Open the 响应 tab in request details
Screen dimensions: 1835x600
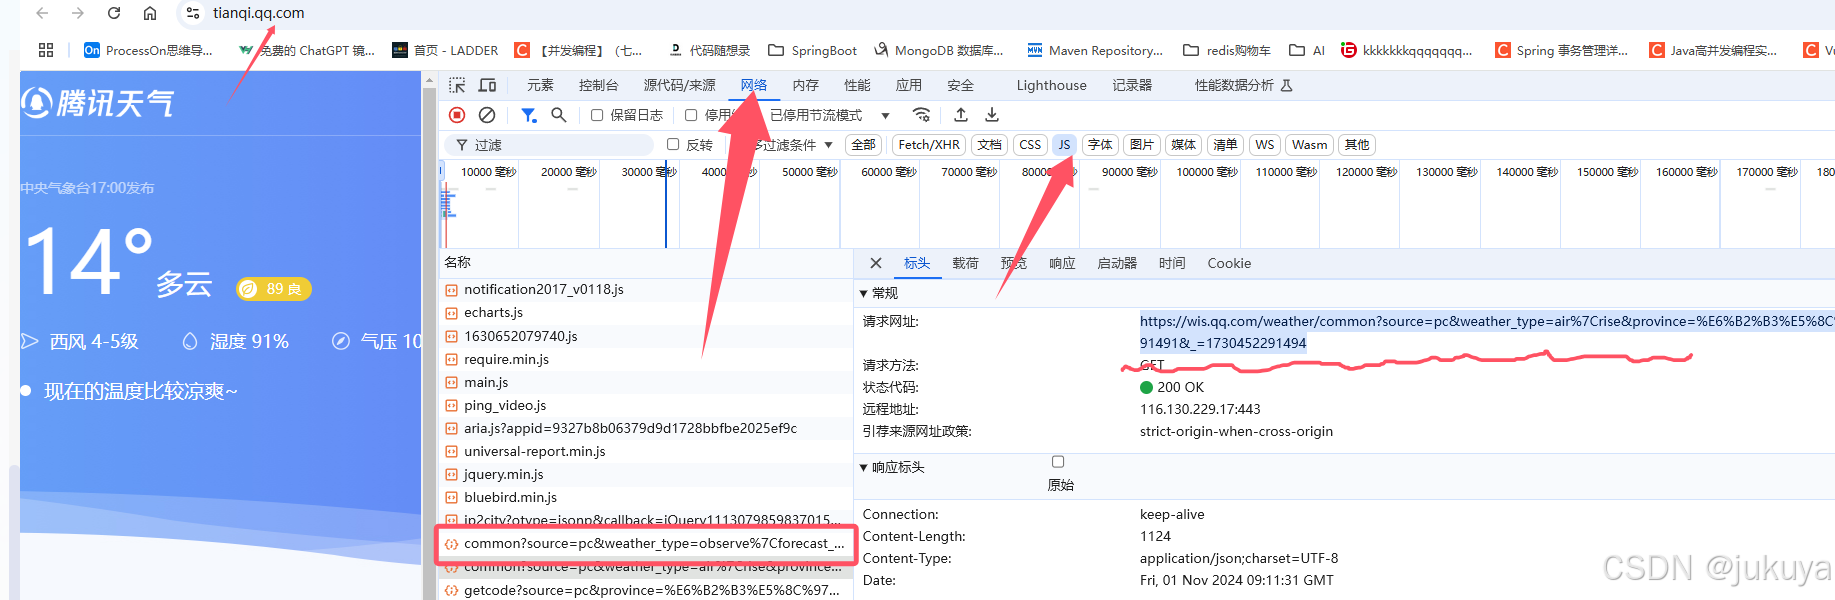1062,263
